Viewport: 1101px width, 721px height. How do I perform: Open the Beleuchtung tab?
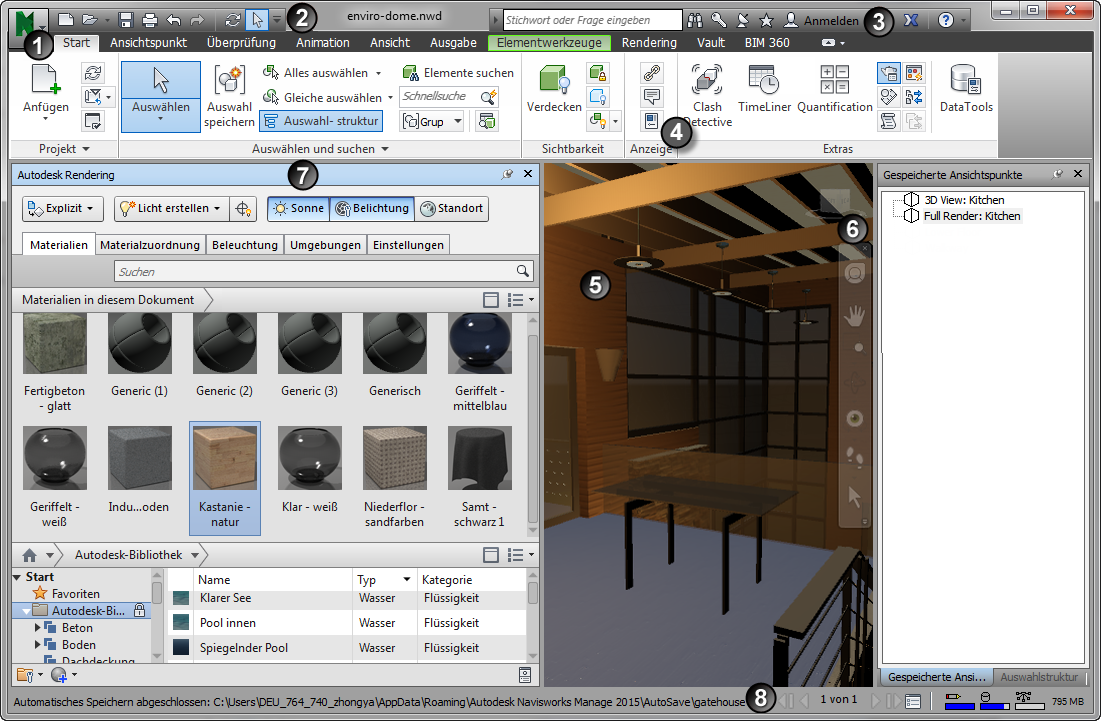[245, 245]
